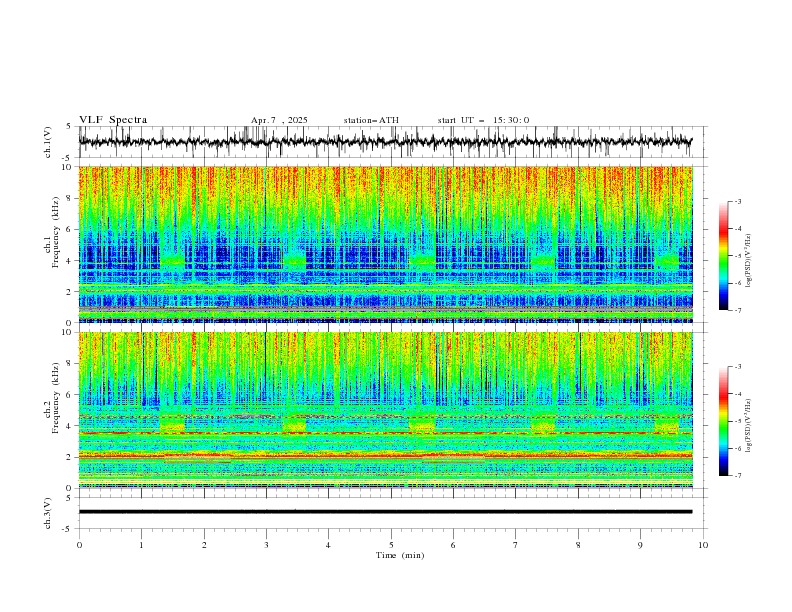Click the "6" tick on ch.2 frequency axis
The image size is (792, 612).
(x=69, y=395)
